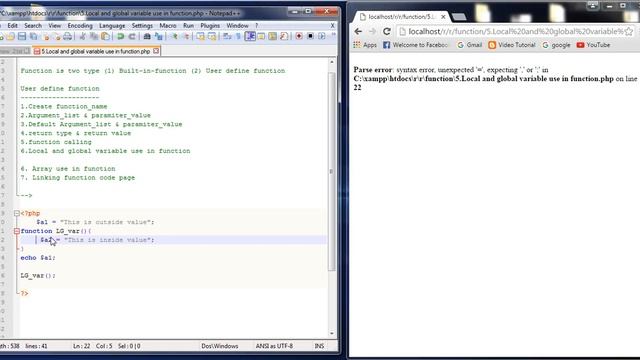The image size is (640, 360).
Task: Click the Save All icon in Notepad++
Action: pos(33,37)
